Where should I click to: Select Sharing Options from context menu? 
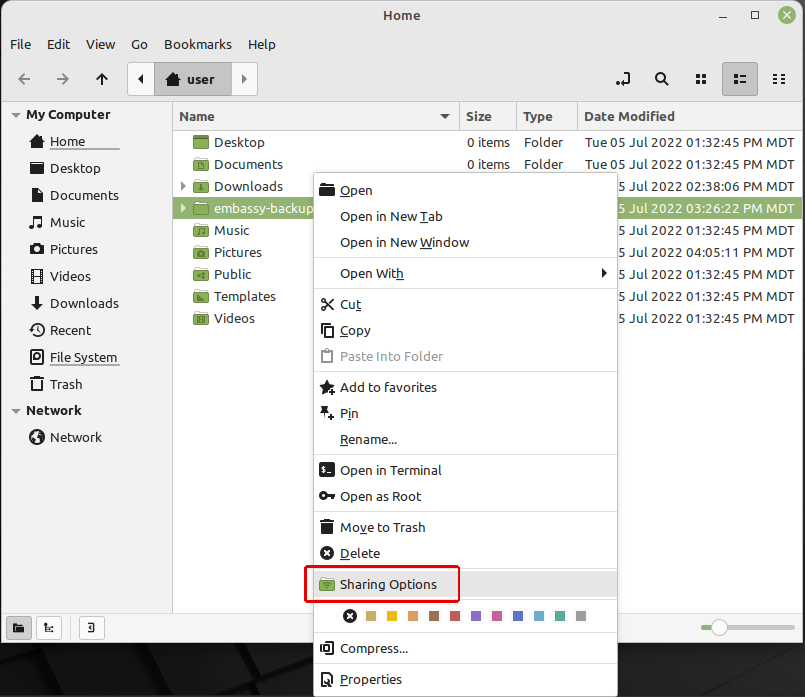click(x=388, y=584)
